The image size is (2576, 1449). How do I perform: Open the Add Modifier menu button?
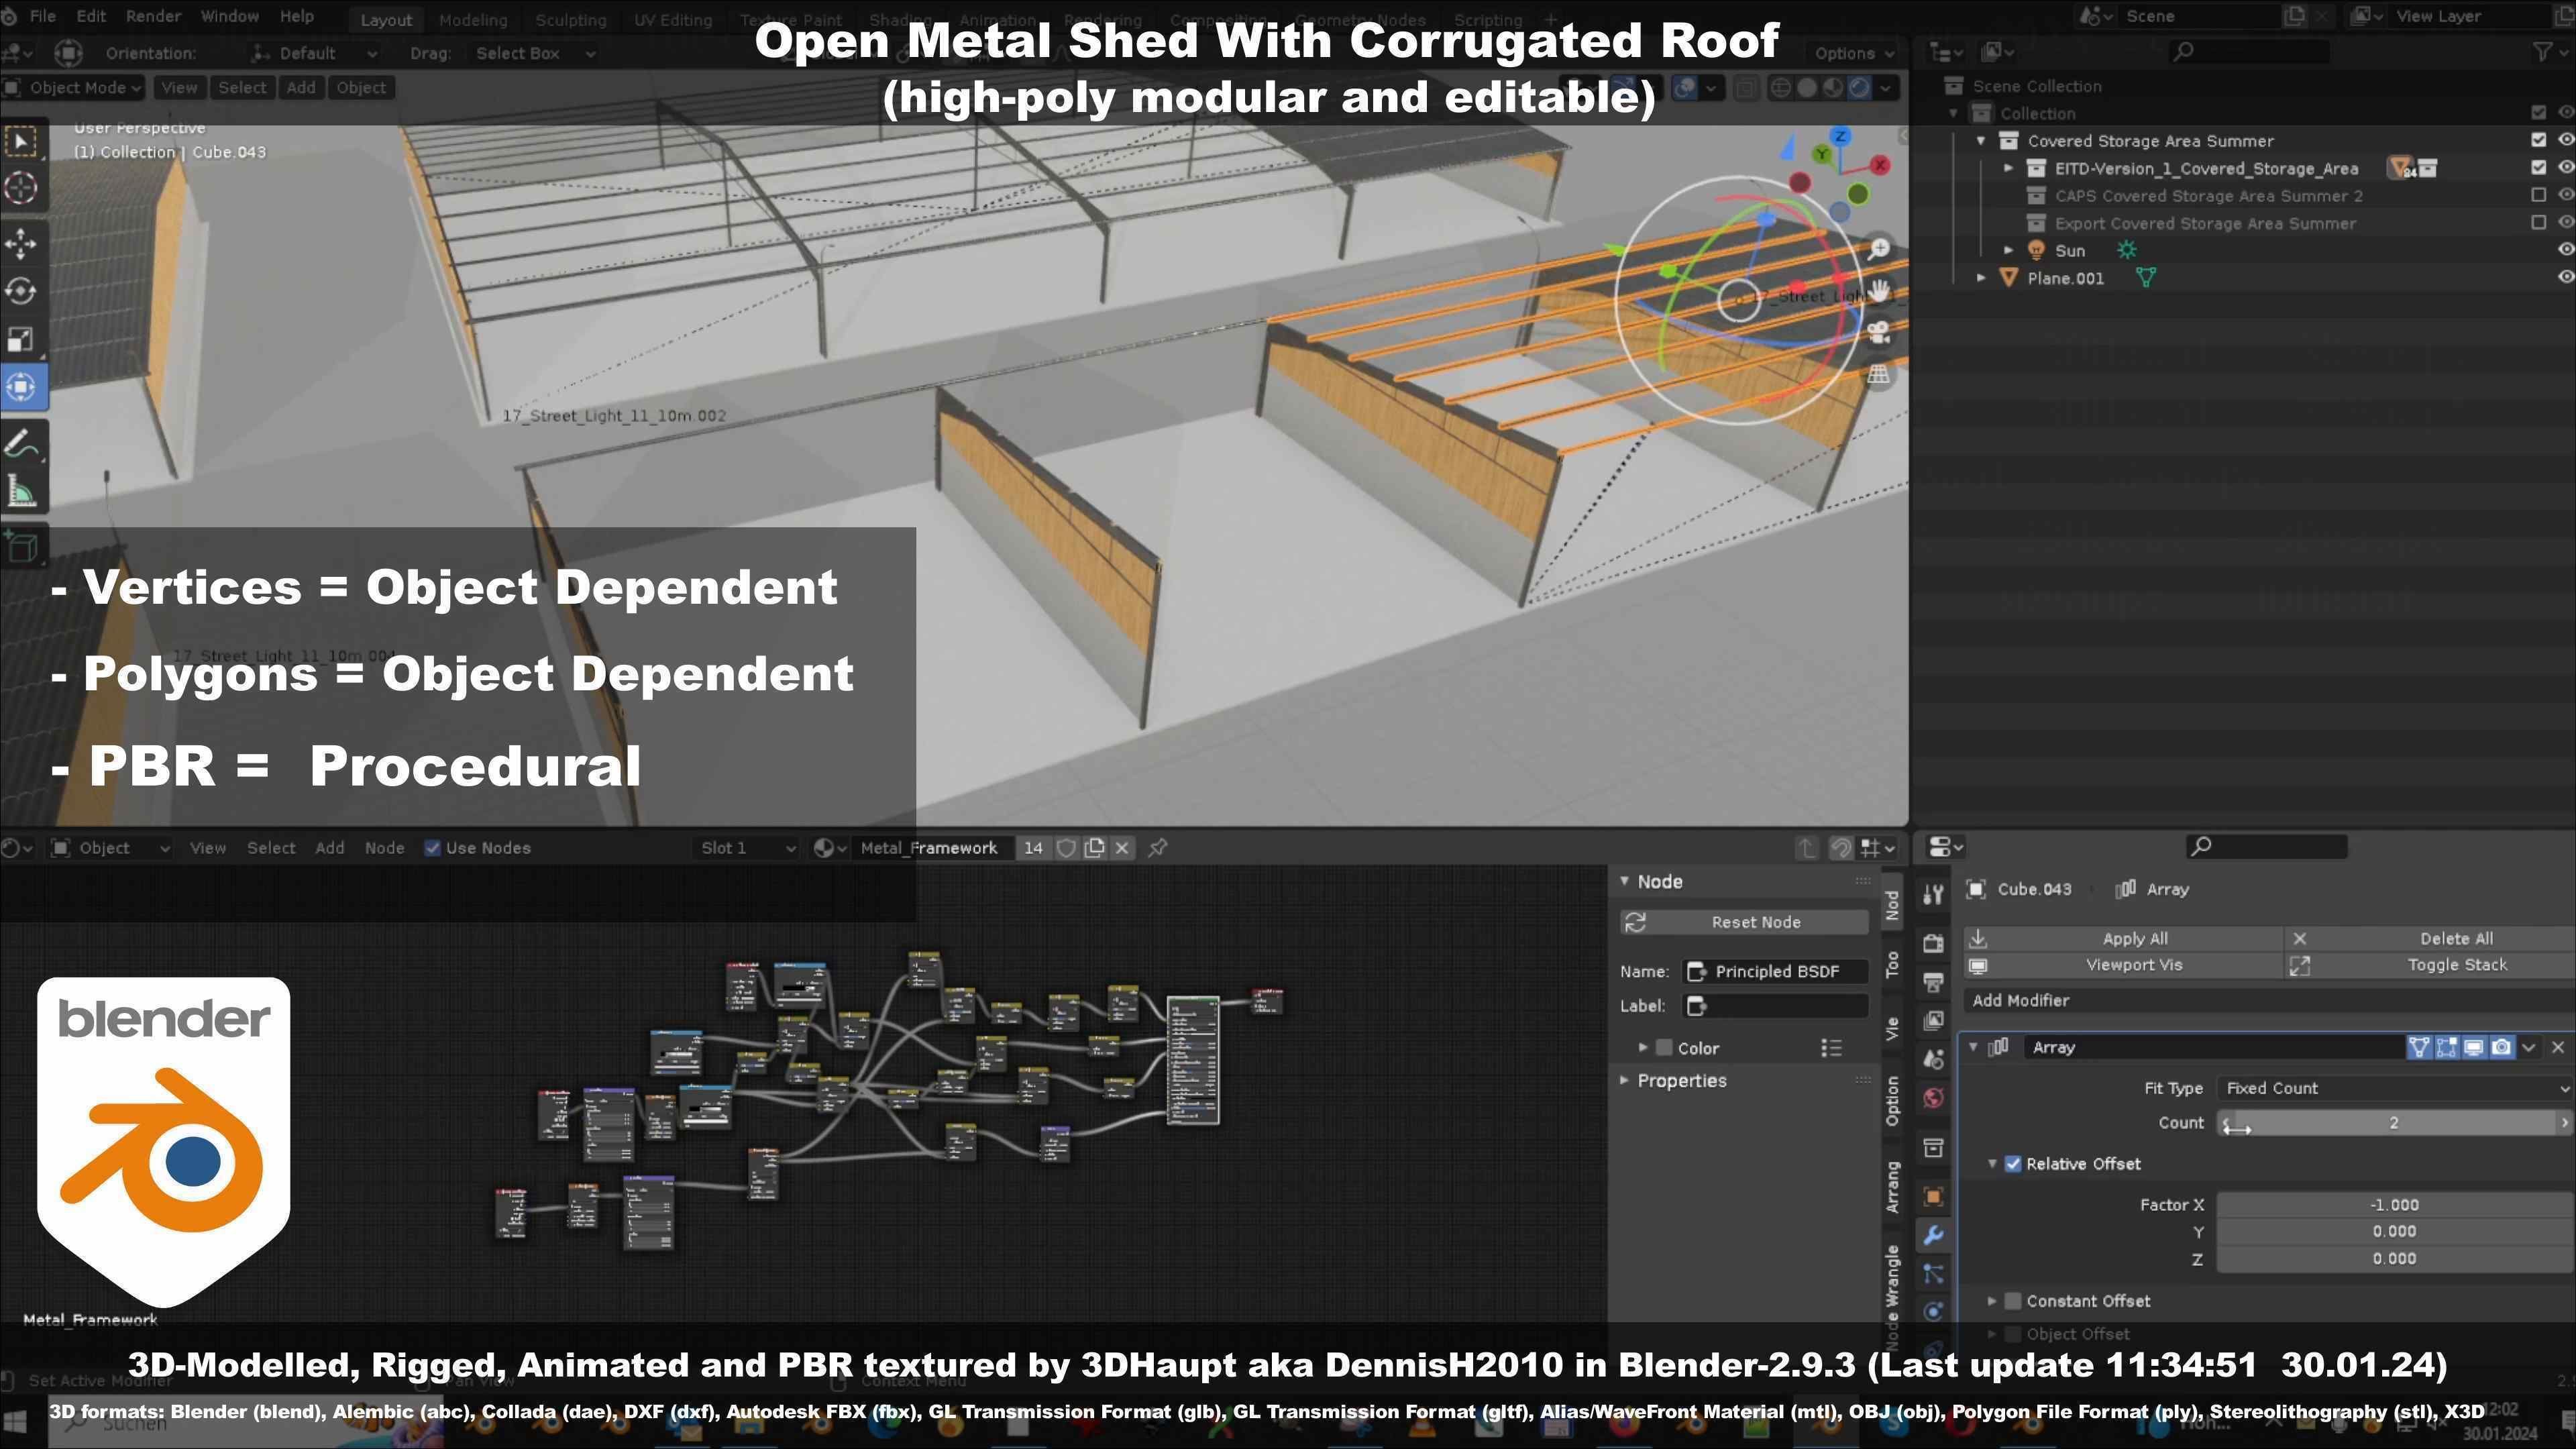point(2269,1000)
